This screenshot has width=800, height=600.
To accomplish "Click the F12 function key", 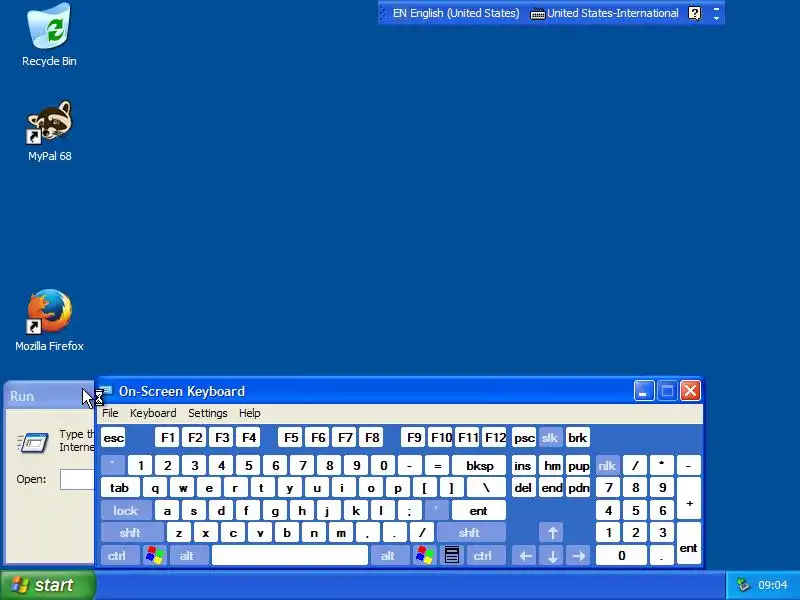I will tap(495, 438).
